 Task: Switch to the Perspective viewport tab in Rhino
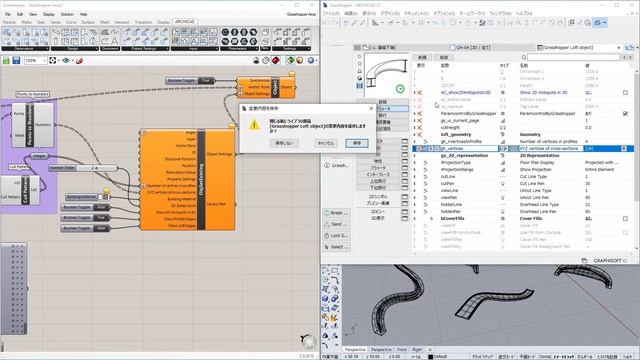pos(355,350)
